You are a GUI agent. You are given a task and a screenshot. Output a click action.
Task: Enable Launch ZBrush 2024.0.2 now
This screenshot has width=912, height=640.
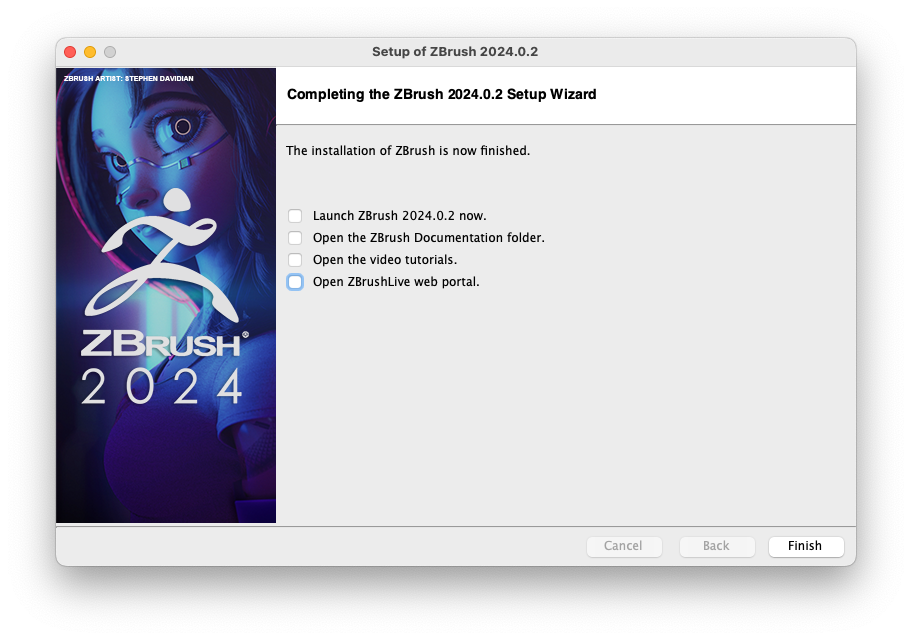[x=295, y=215]
